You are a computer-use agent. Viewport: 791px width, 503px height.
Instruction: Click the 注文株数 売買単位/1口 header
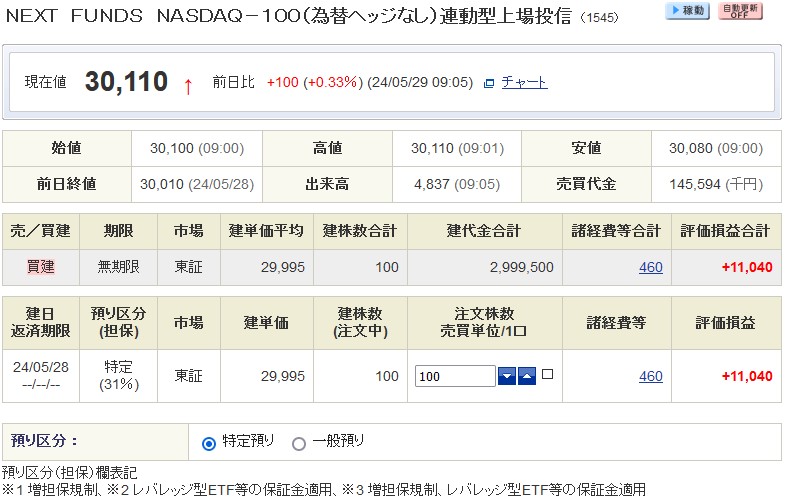(x=484, y=322)
